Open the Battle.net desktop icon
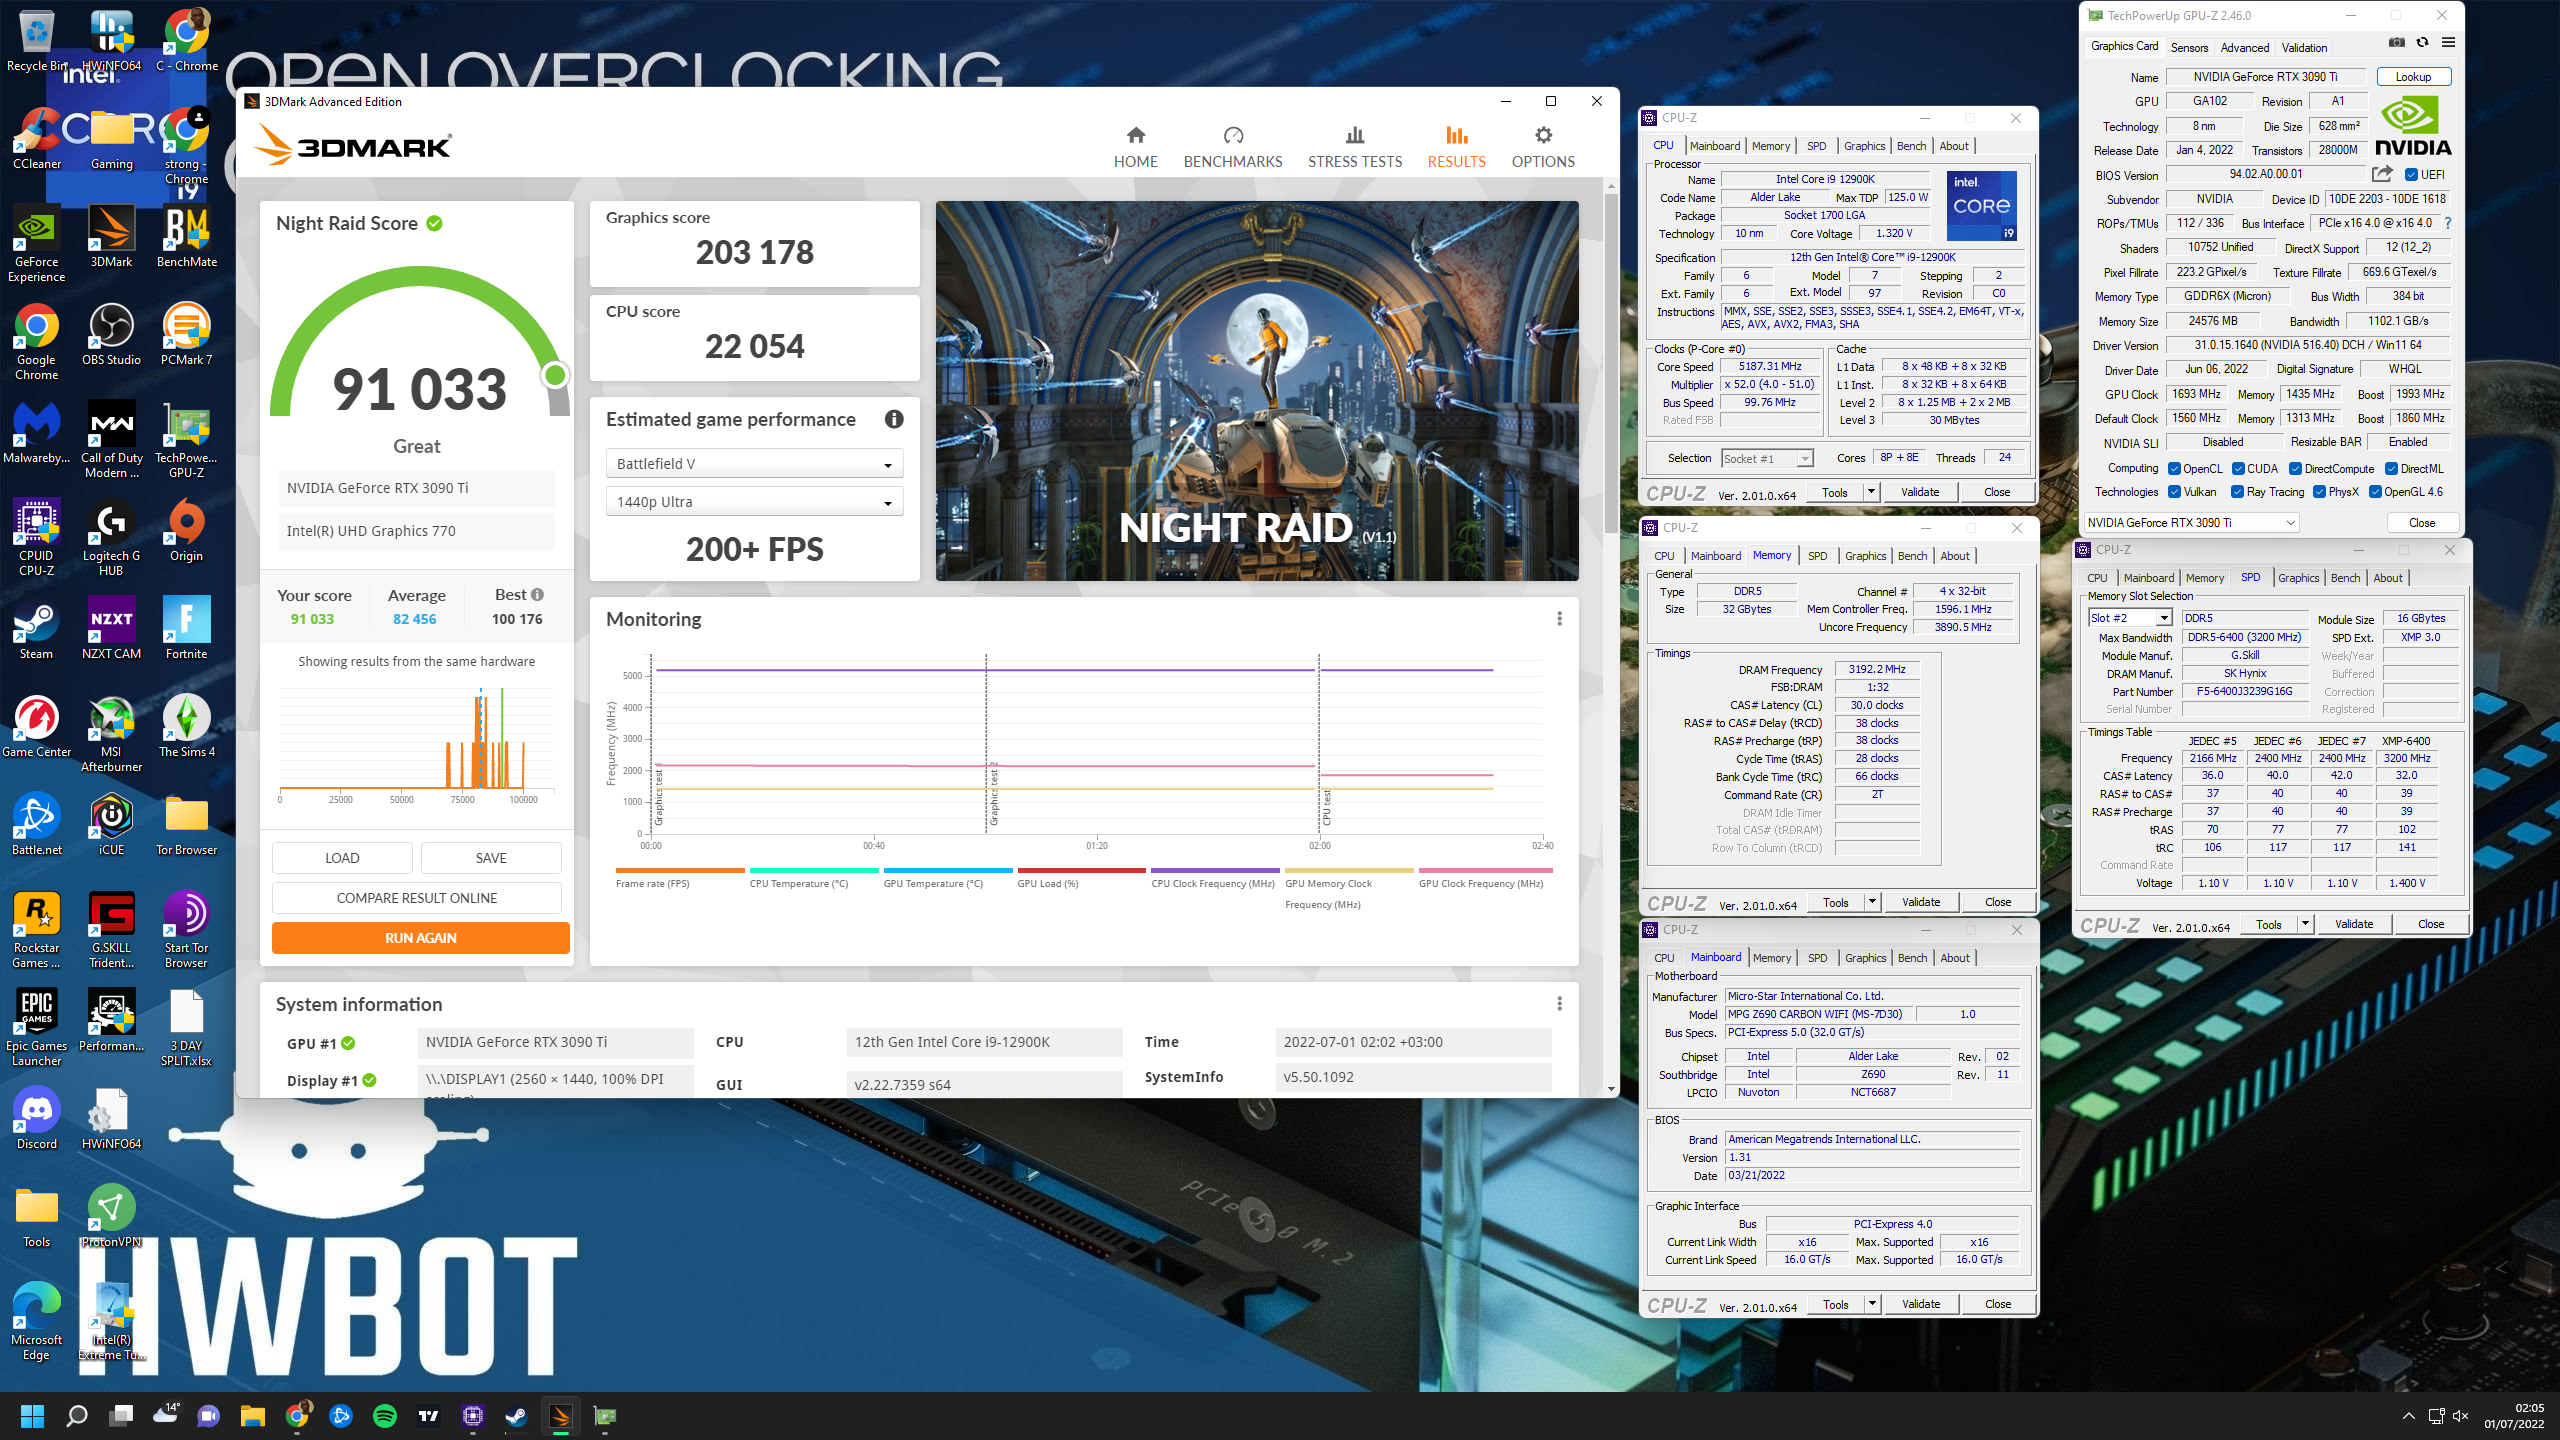 pyautogui.click(x=37, y=825)
